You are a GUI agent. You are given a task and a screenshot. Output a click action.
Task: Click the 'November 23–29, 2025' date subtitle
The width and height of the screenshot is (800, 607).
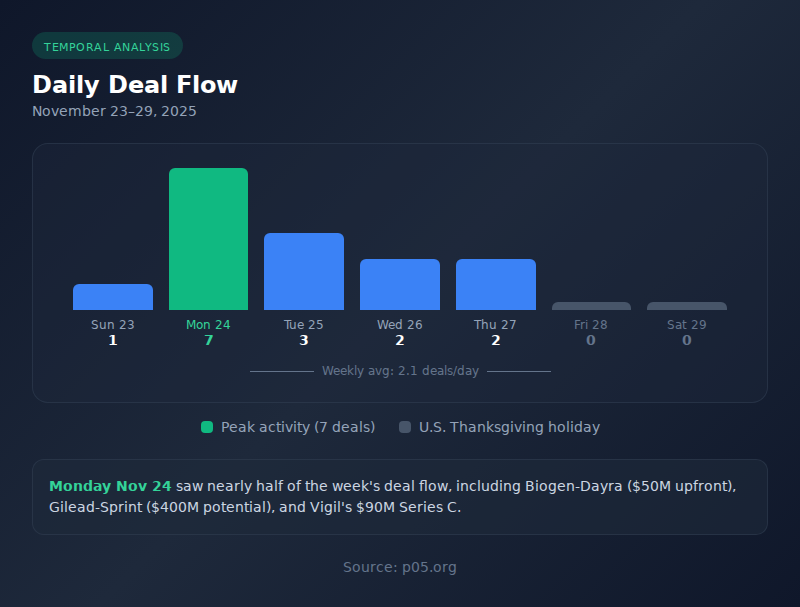(114, 111)
